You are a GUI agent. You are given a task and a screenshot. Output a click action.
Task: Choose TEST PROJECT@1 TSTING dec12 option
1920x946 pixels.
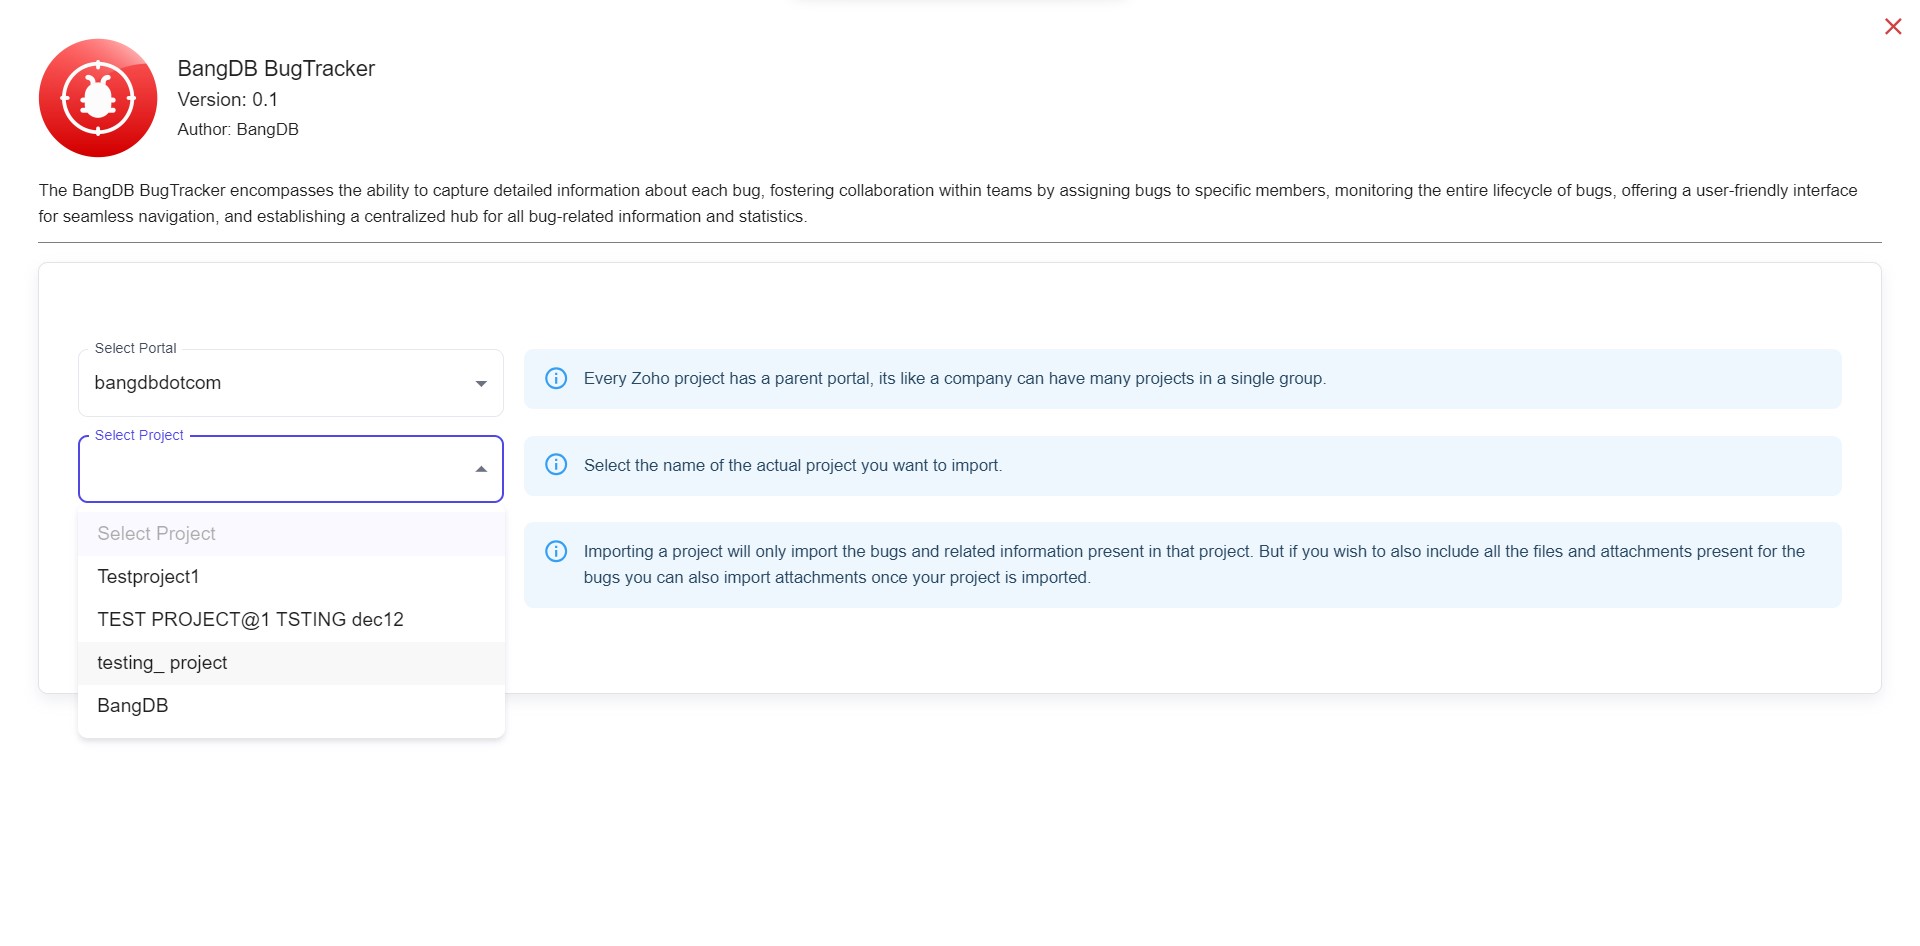(x=291, y=620)
